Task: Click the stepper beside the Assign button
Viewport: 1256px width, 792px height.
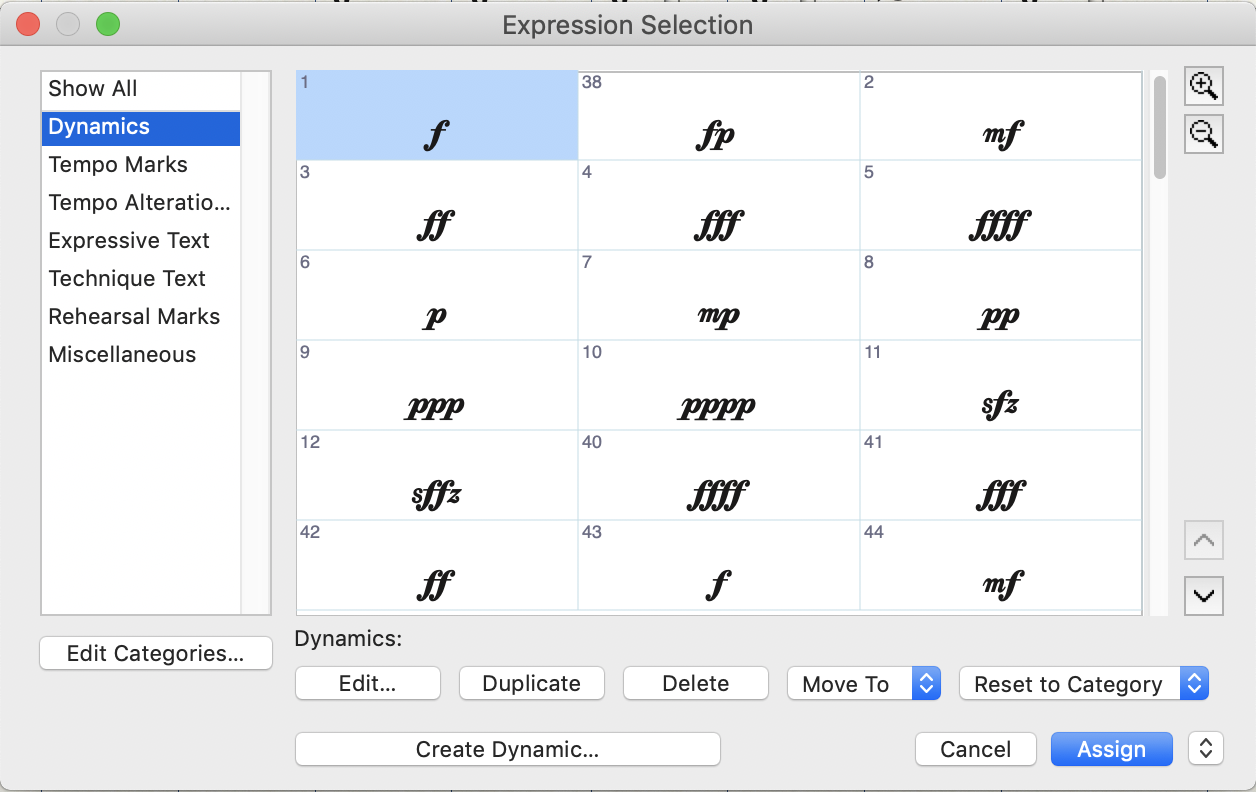Action: (1205, 748)
